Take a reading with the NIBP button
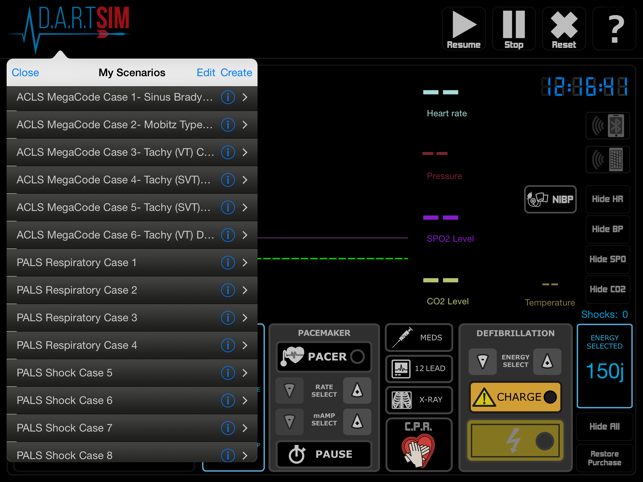Screen dimensions: 643x482 pyautogui.click(x=551, y=199)
